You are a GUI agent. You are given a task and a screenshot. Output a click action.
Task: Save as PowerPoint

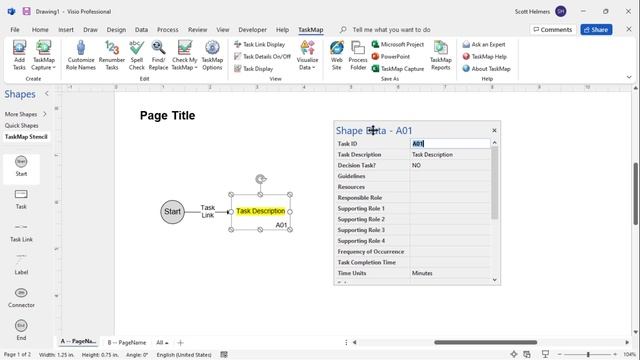click(x=391, y=56)
